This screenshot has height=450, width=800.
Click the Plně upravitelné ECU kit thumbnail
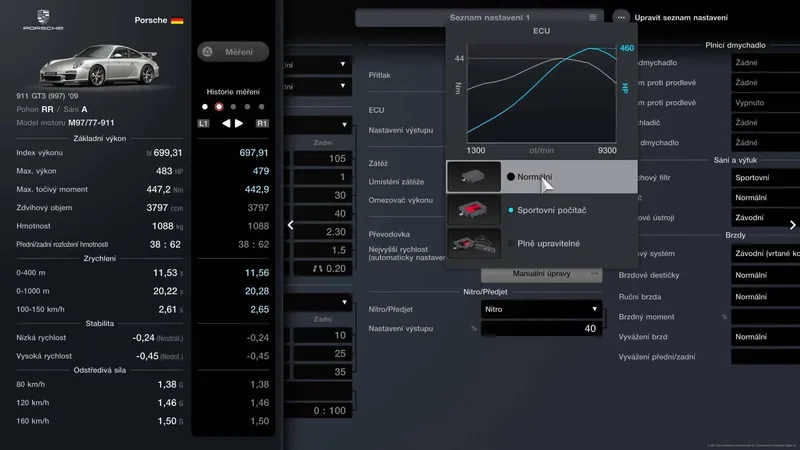[x=473, y=243]
